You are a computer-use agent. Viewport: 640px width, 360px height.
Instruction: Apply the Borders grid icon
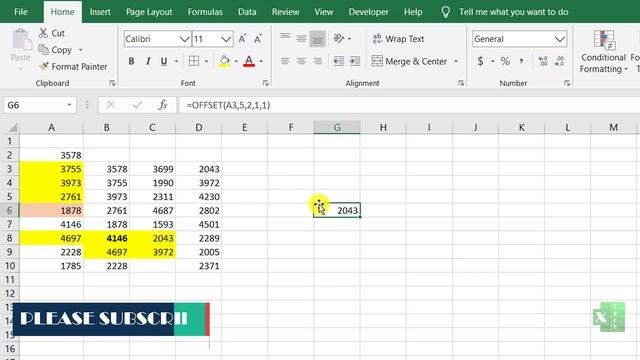[x=194, y=61]
